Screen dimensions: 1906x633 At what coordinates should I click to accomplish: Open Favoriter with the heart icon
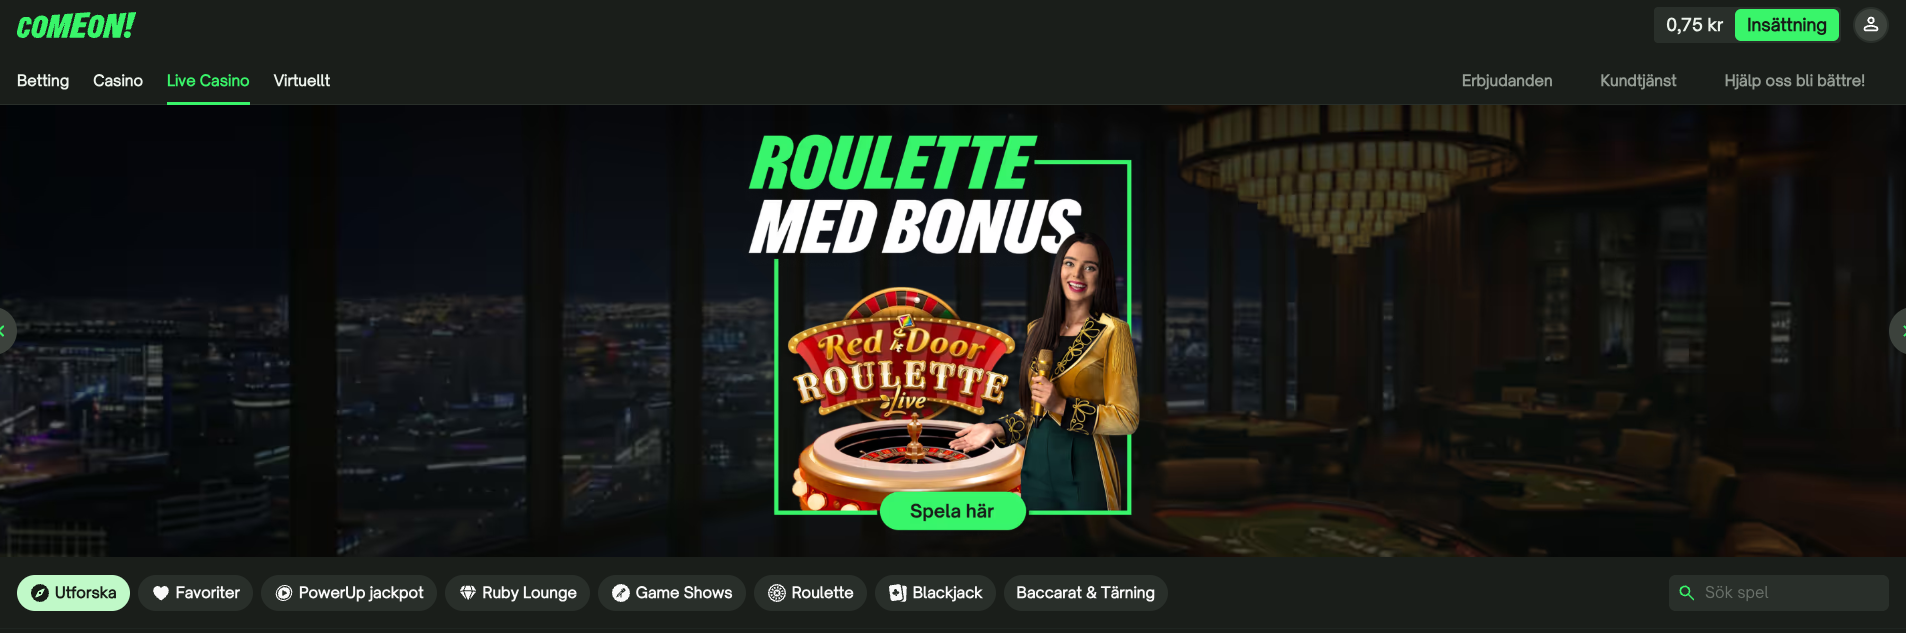pos(196,593)
